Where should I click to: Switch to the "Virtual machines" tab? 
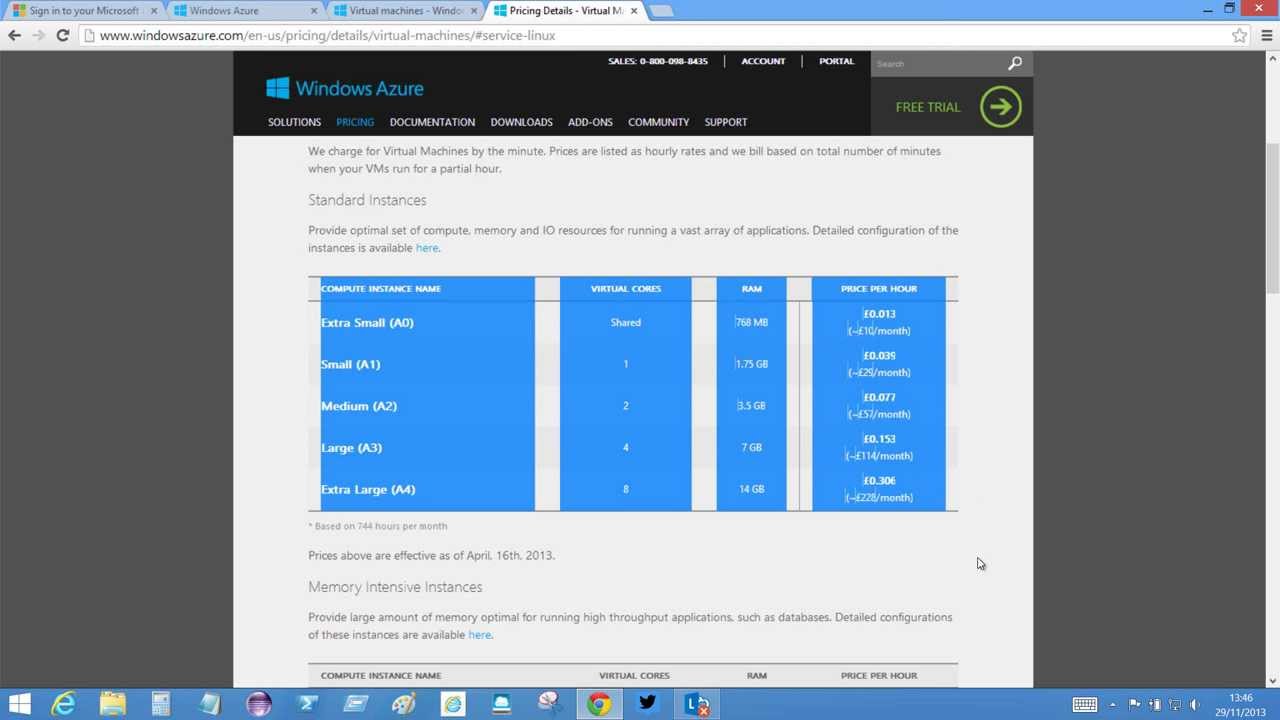coord(406,10)
